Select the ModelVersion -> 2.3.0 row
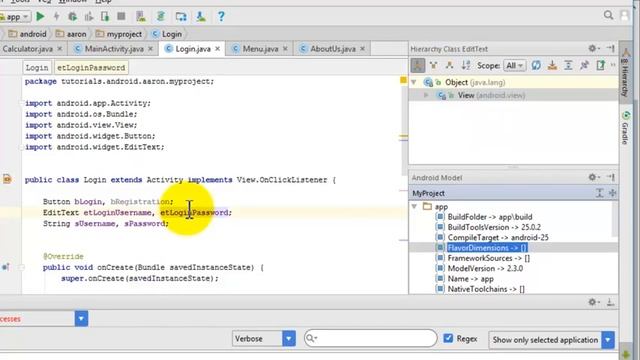Viewport: 640px width, 360px height. pyautogui.click(x=485, y=268)
